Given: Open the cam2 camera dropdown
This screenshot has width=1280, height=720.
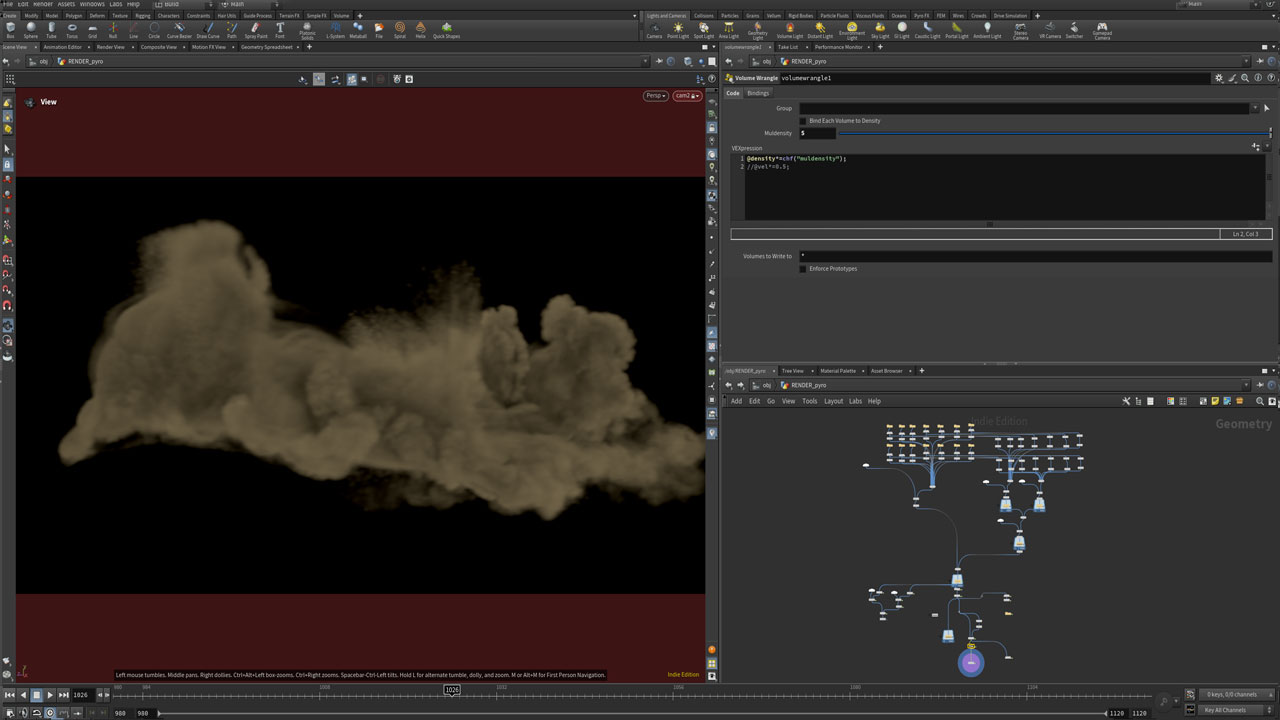Looking at the screenshot, I should tap(686, 96).
